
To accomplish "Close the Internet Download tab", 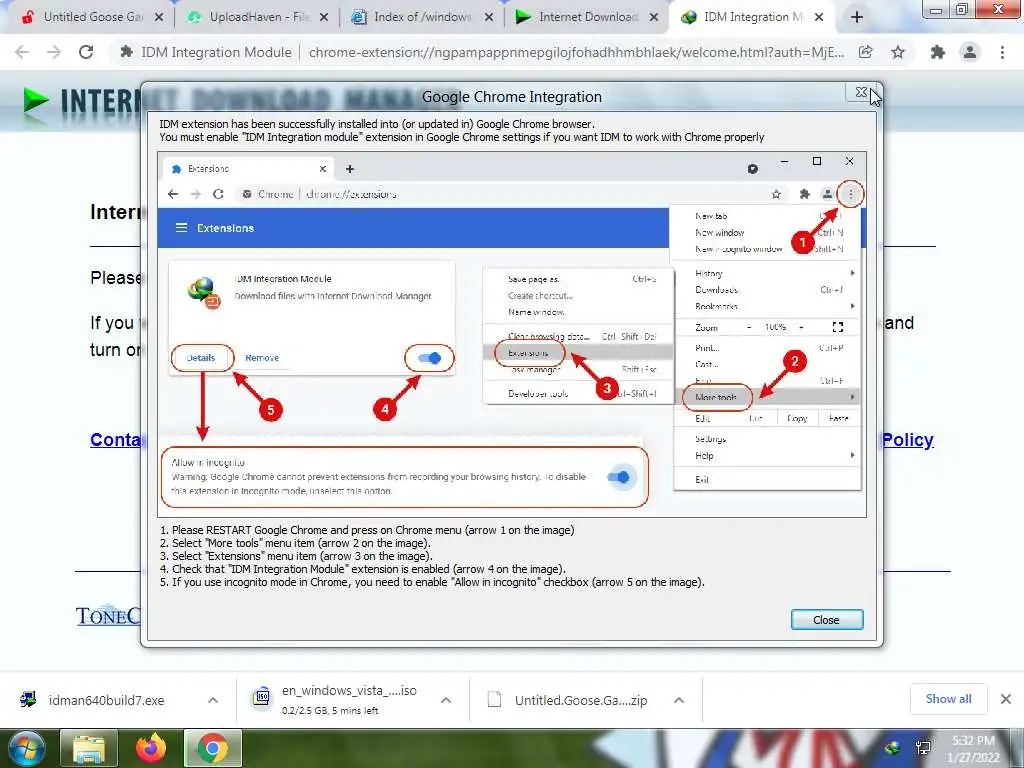I will [x=654, y=18].
